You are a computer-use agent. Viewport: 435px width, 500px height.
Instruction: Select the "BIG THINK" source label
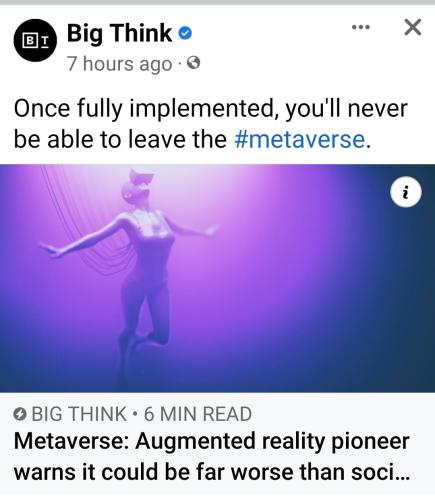[x=79, y=414]
